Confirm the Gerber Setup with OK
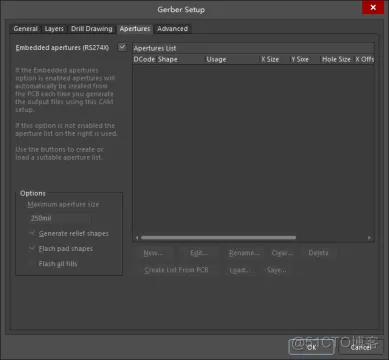 [311, 347]
